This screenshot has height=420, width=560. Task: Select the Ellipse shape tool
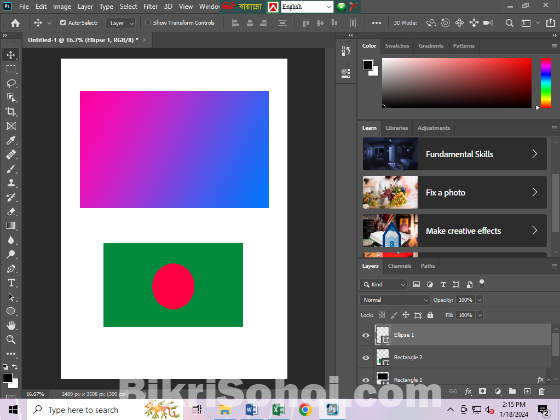click(11, 311)
